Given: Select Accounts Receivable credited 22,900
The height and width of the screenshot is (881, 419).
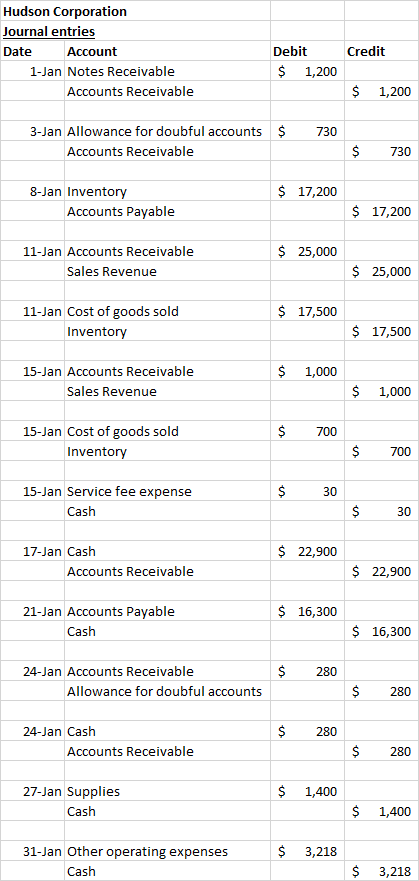Looking at the screenshot, I should pyautogui.click(x=167, y=573).
